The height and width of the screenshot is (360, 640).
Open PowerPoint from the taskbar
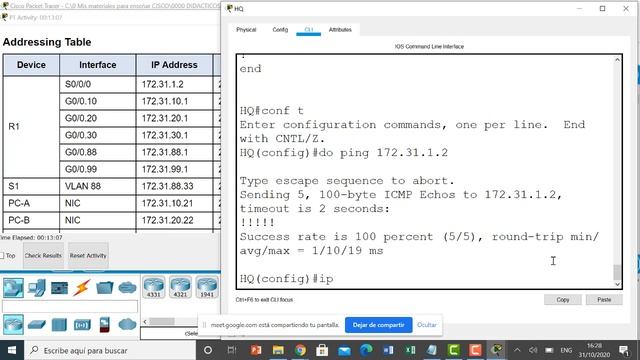(256, 350)
